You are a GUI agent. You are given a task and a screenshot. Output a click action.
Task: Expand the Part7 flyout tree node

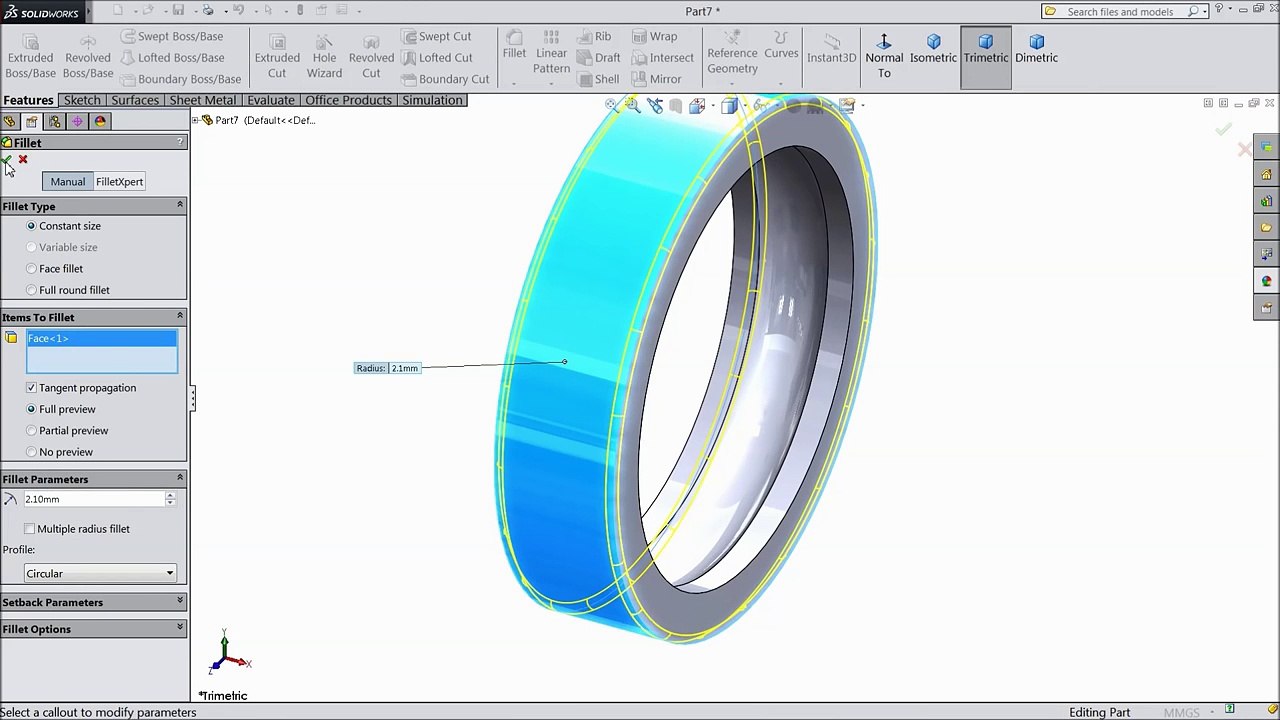click(x=195, y=121)
